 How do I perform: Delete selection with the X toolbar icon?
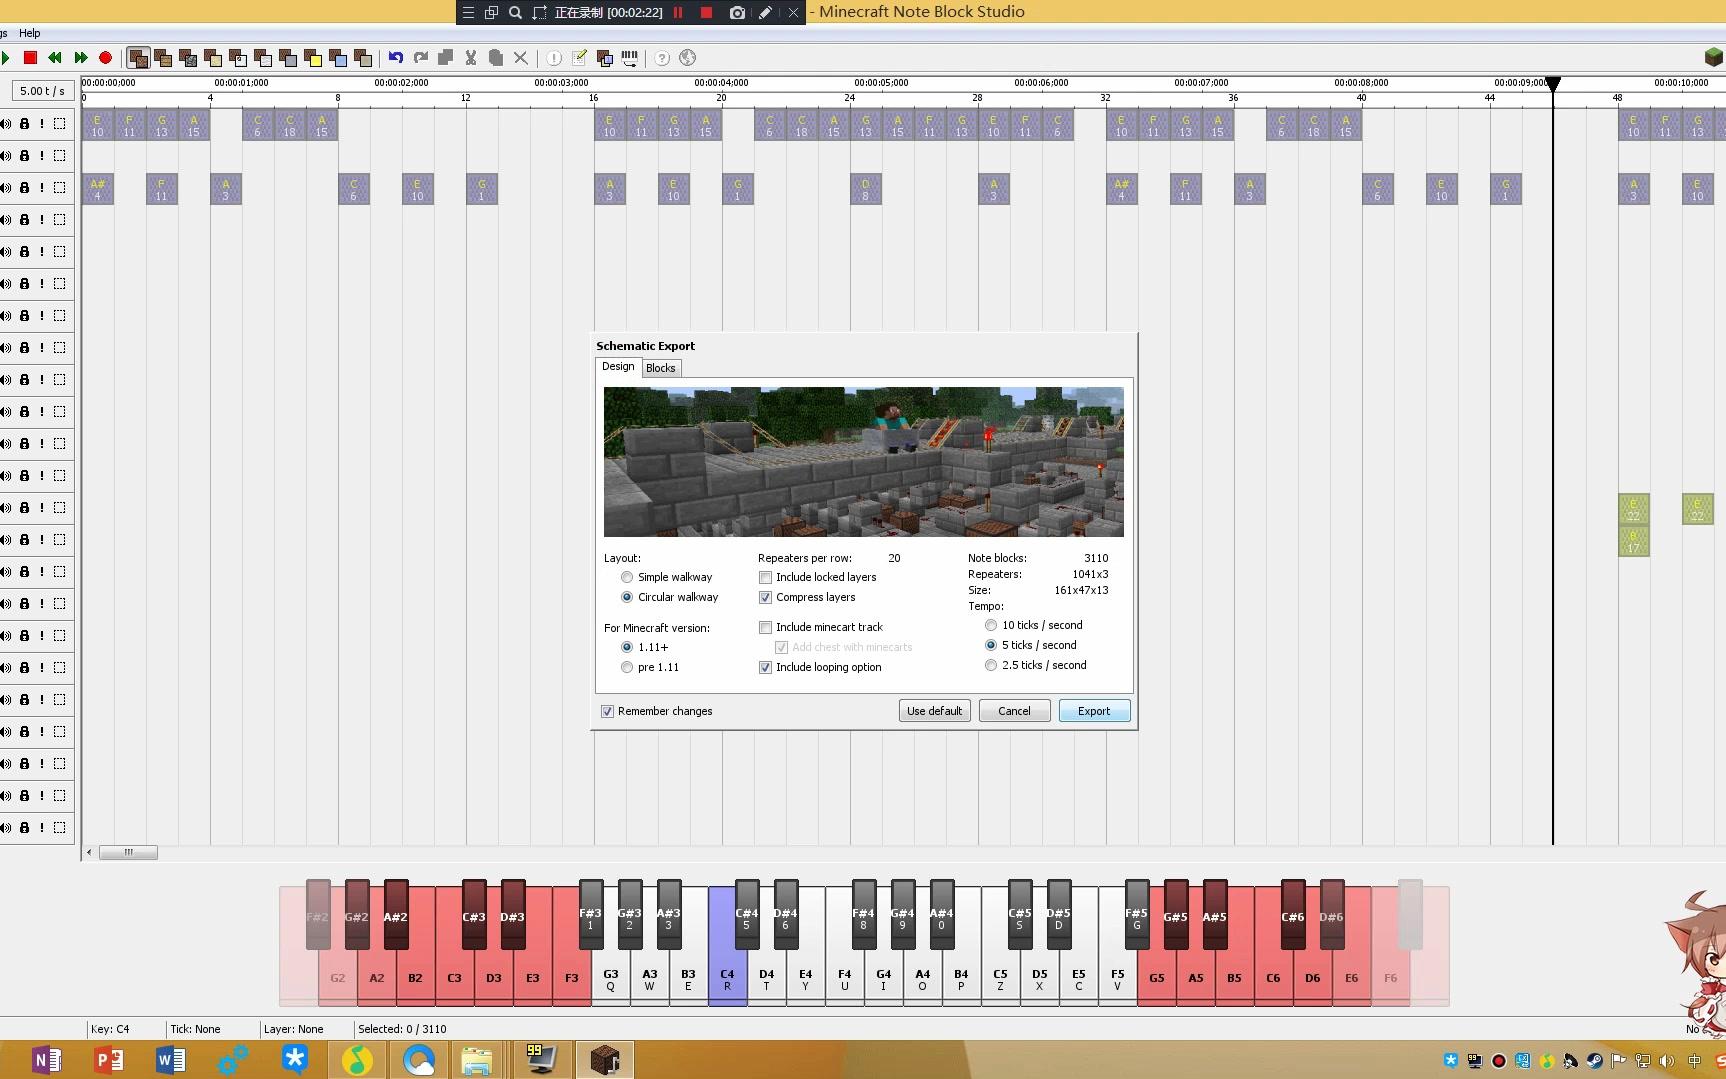pos(521,58)
